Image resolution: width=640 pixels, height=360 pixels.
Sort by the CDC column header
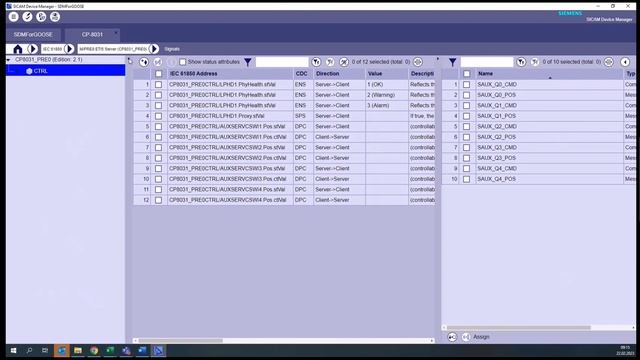tap(303, 74)
